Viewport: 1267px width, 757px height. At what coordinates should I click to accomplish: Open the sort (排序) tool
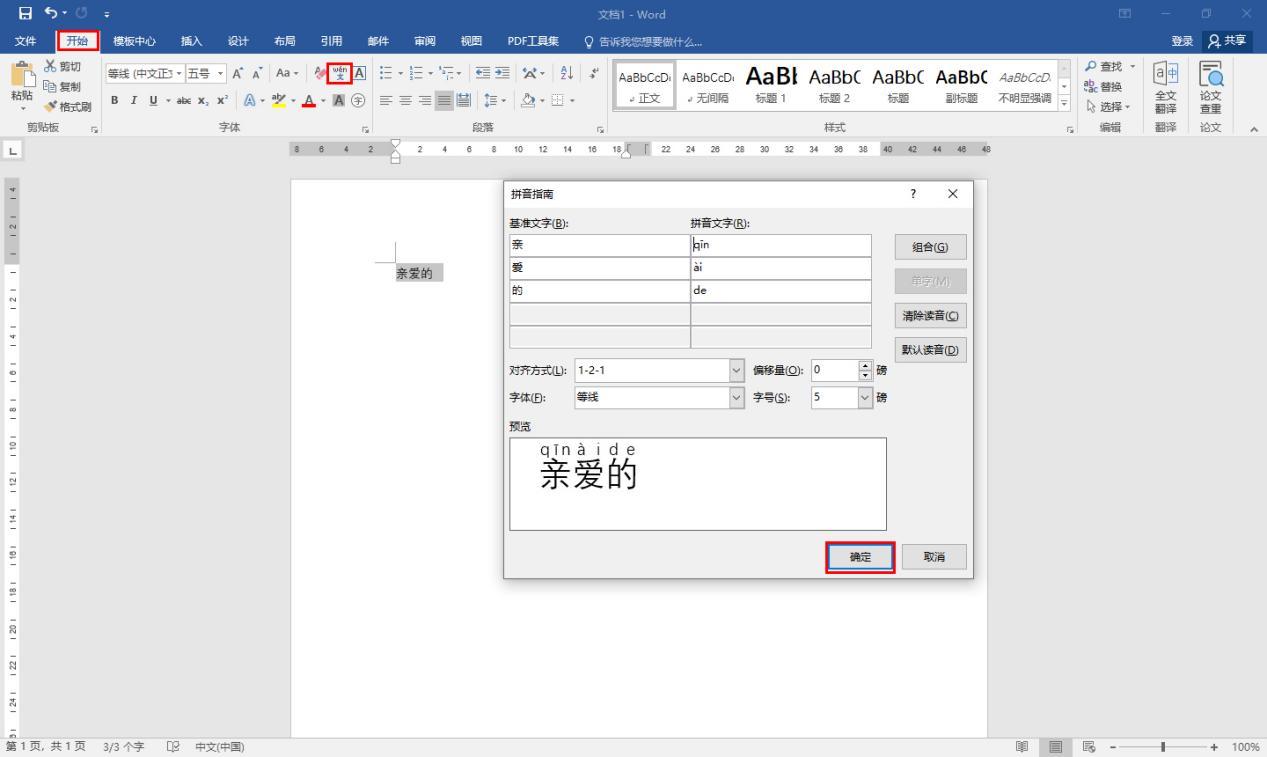point(567,72)
